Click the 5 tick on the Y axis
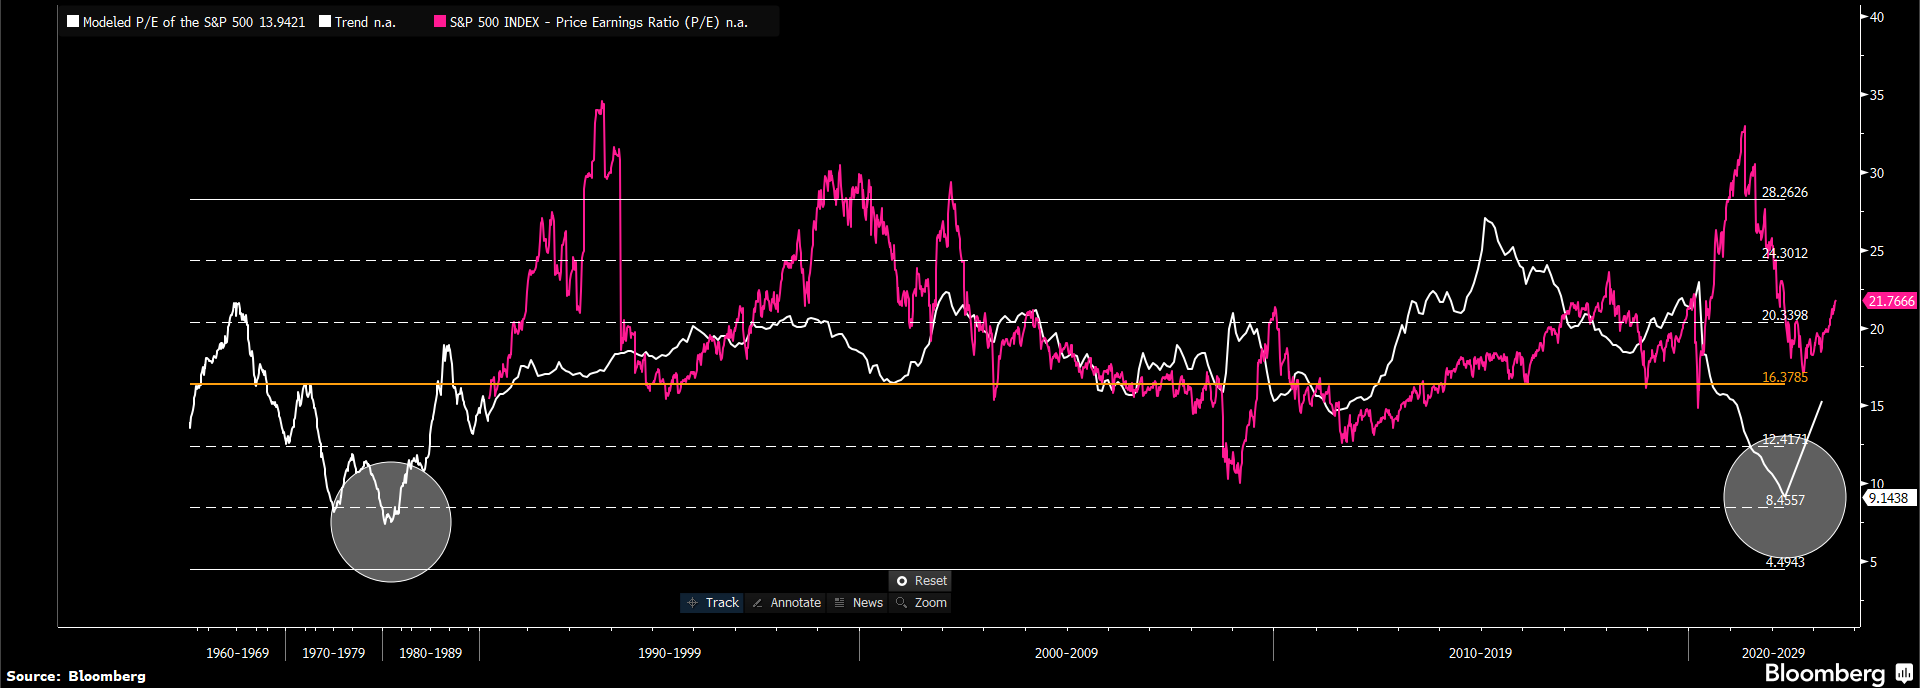Screen dimensions: 1920x688 tap(1873, 562)
